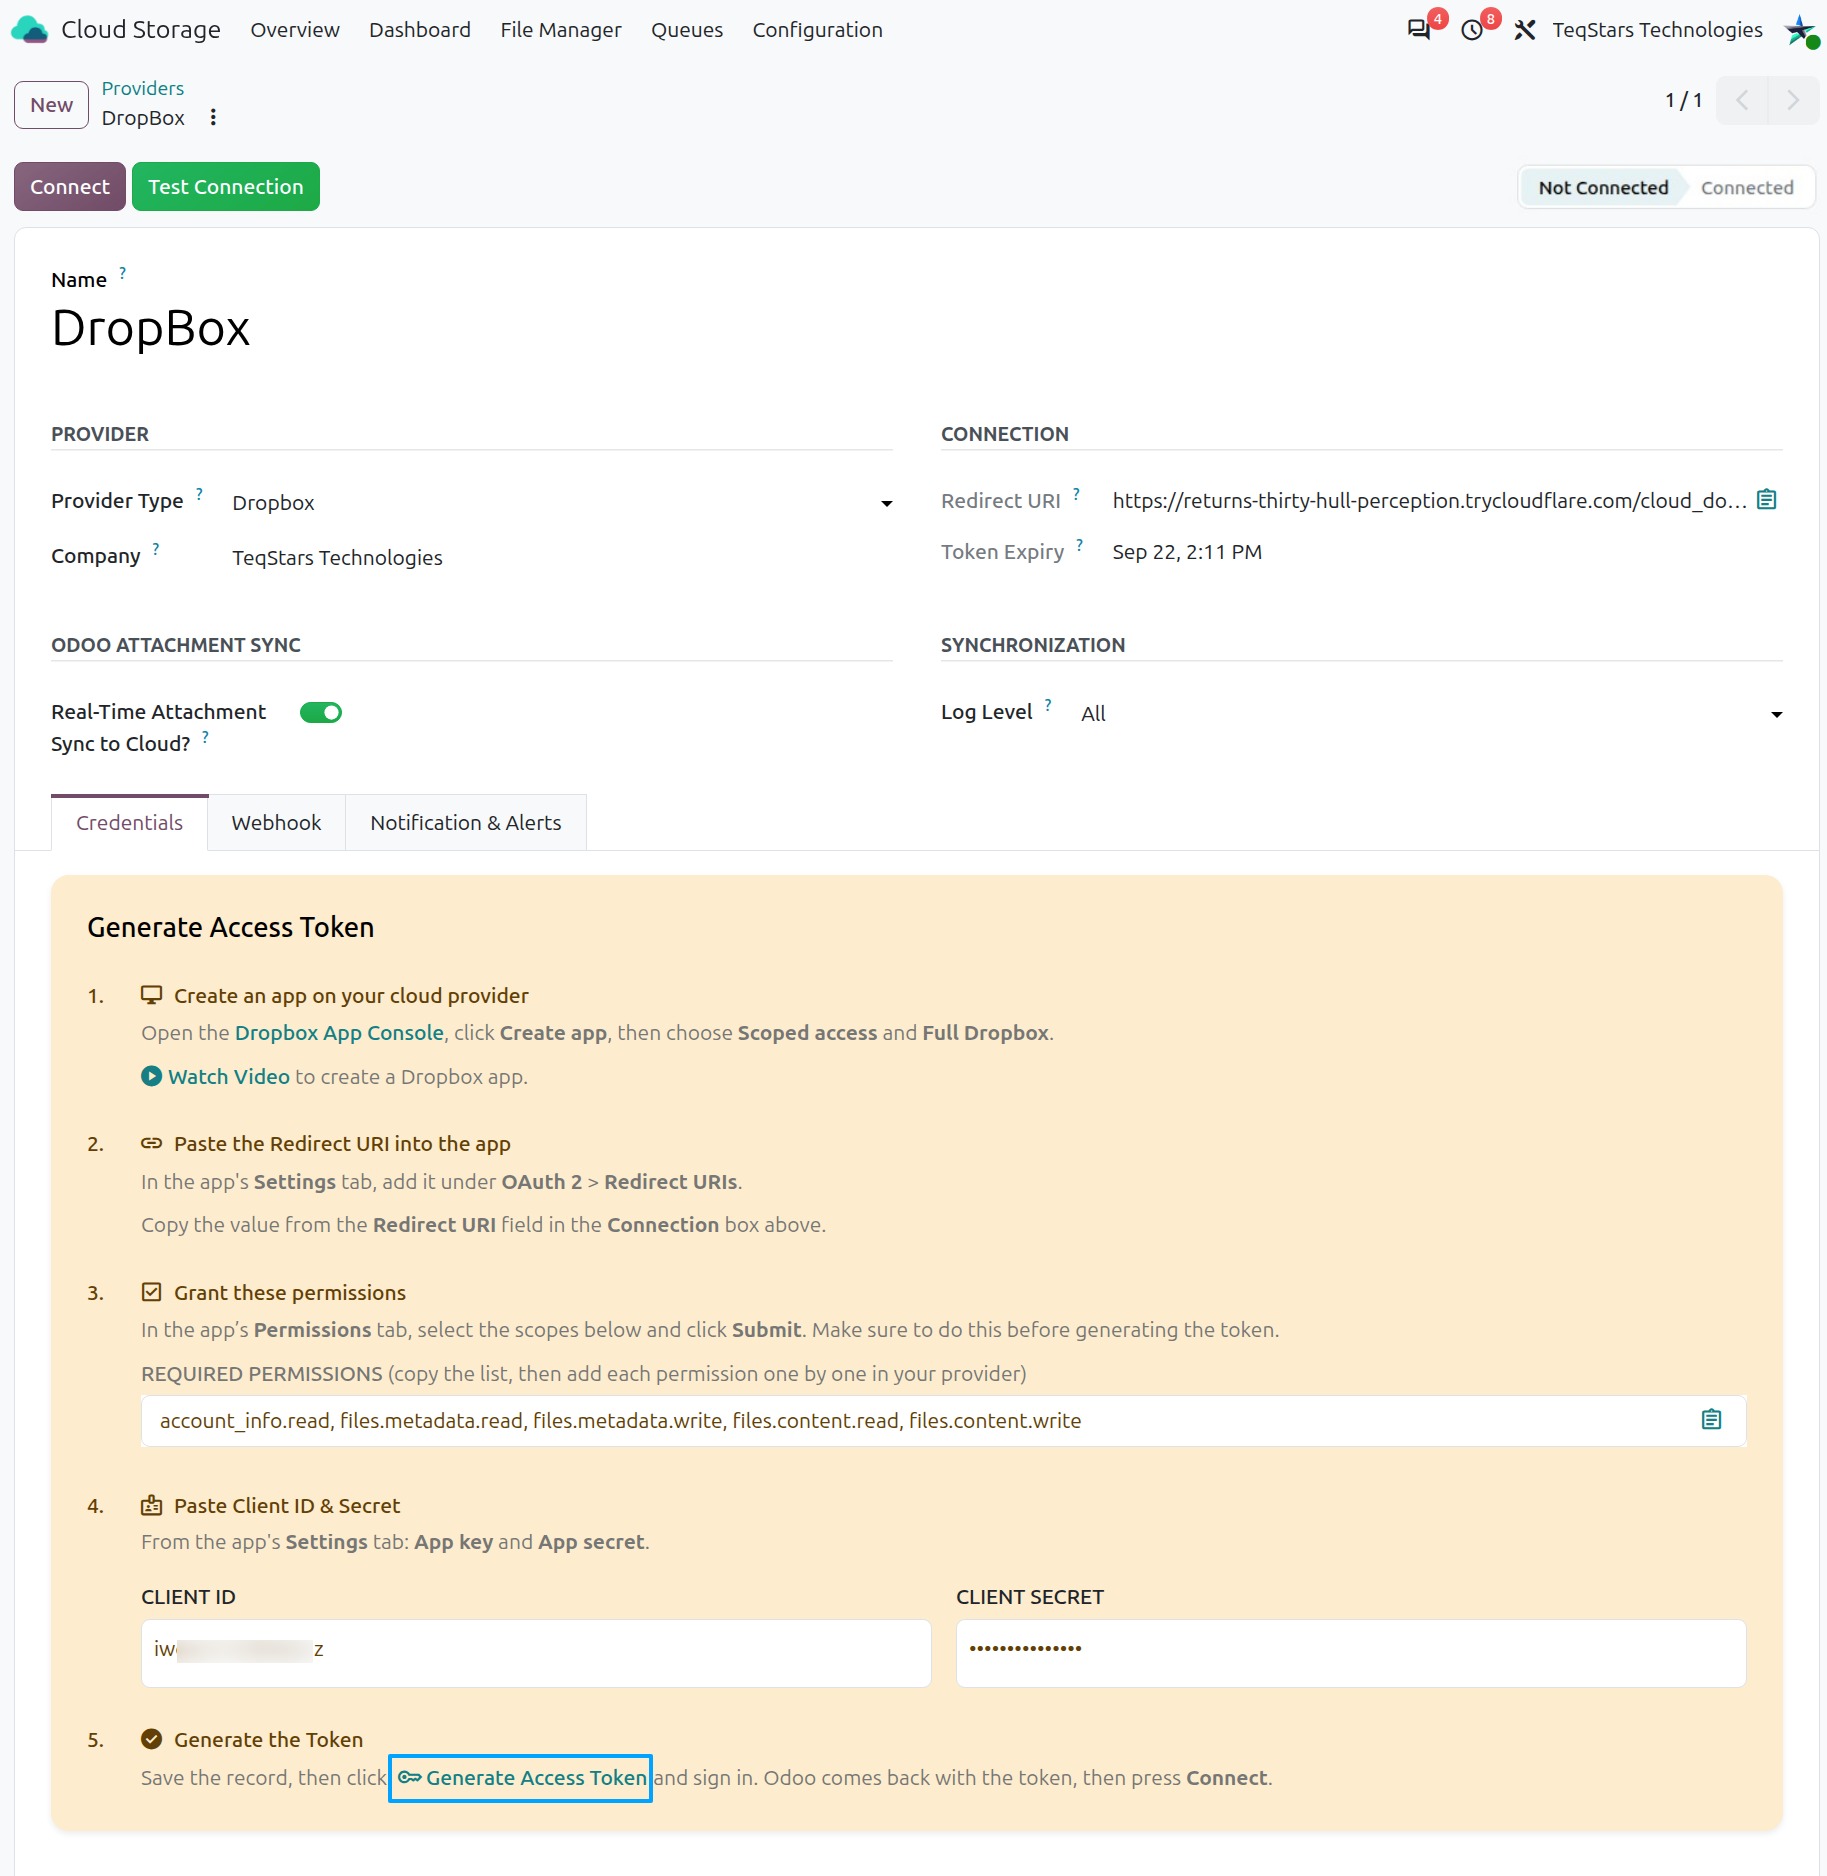Select the Not Connected status stage
Image resolution: width=1827 pixels, height=1876 pixels.
pyautogui.click(x=1603, y=187)
